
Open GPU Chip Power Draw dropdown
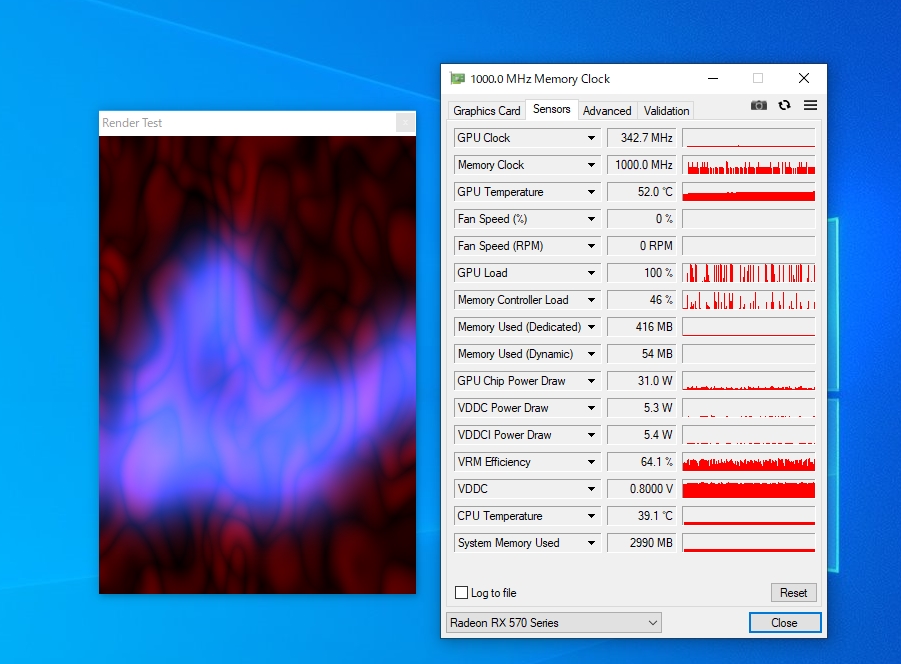(591, 381)
